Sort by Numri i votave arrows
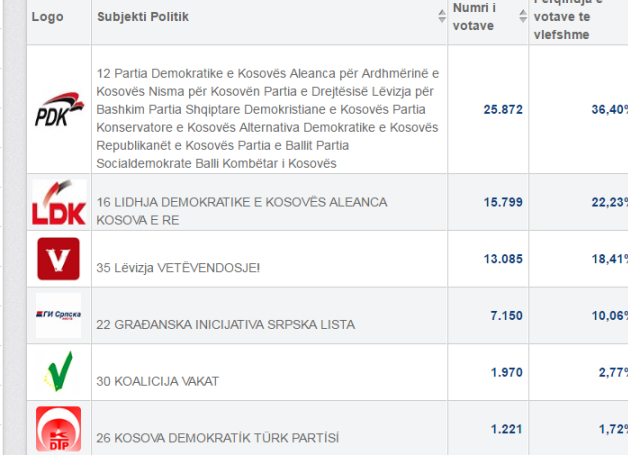This screenshot has width=628, height=455. pyautogui.click(x=523, y=16)
